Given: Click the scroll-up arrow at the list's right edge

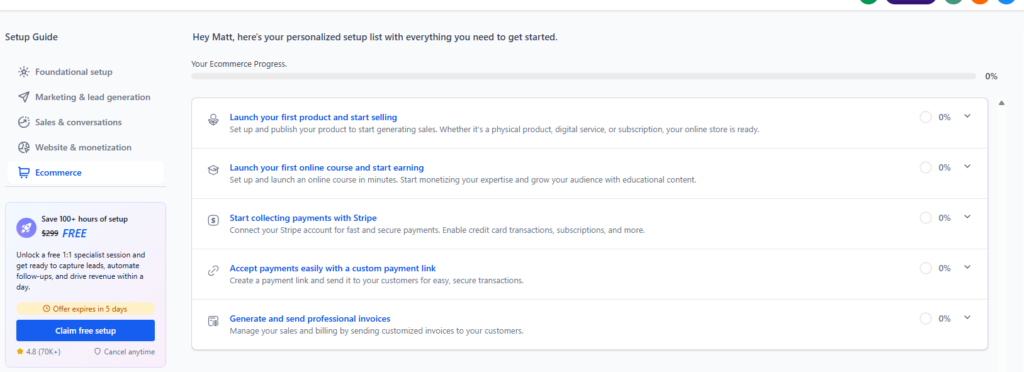Looking at the screenshot, I should coord(1002,103).
